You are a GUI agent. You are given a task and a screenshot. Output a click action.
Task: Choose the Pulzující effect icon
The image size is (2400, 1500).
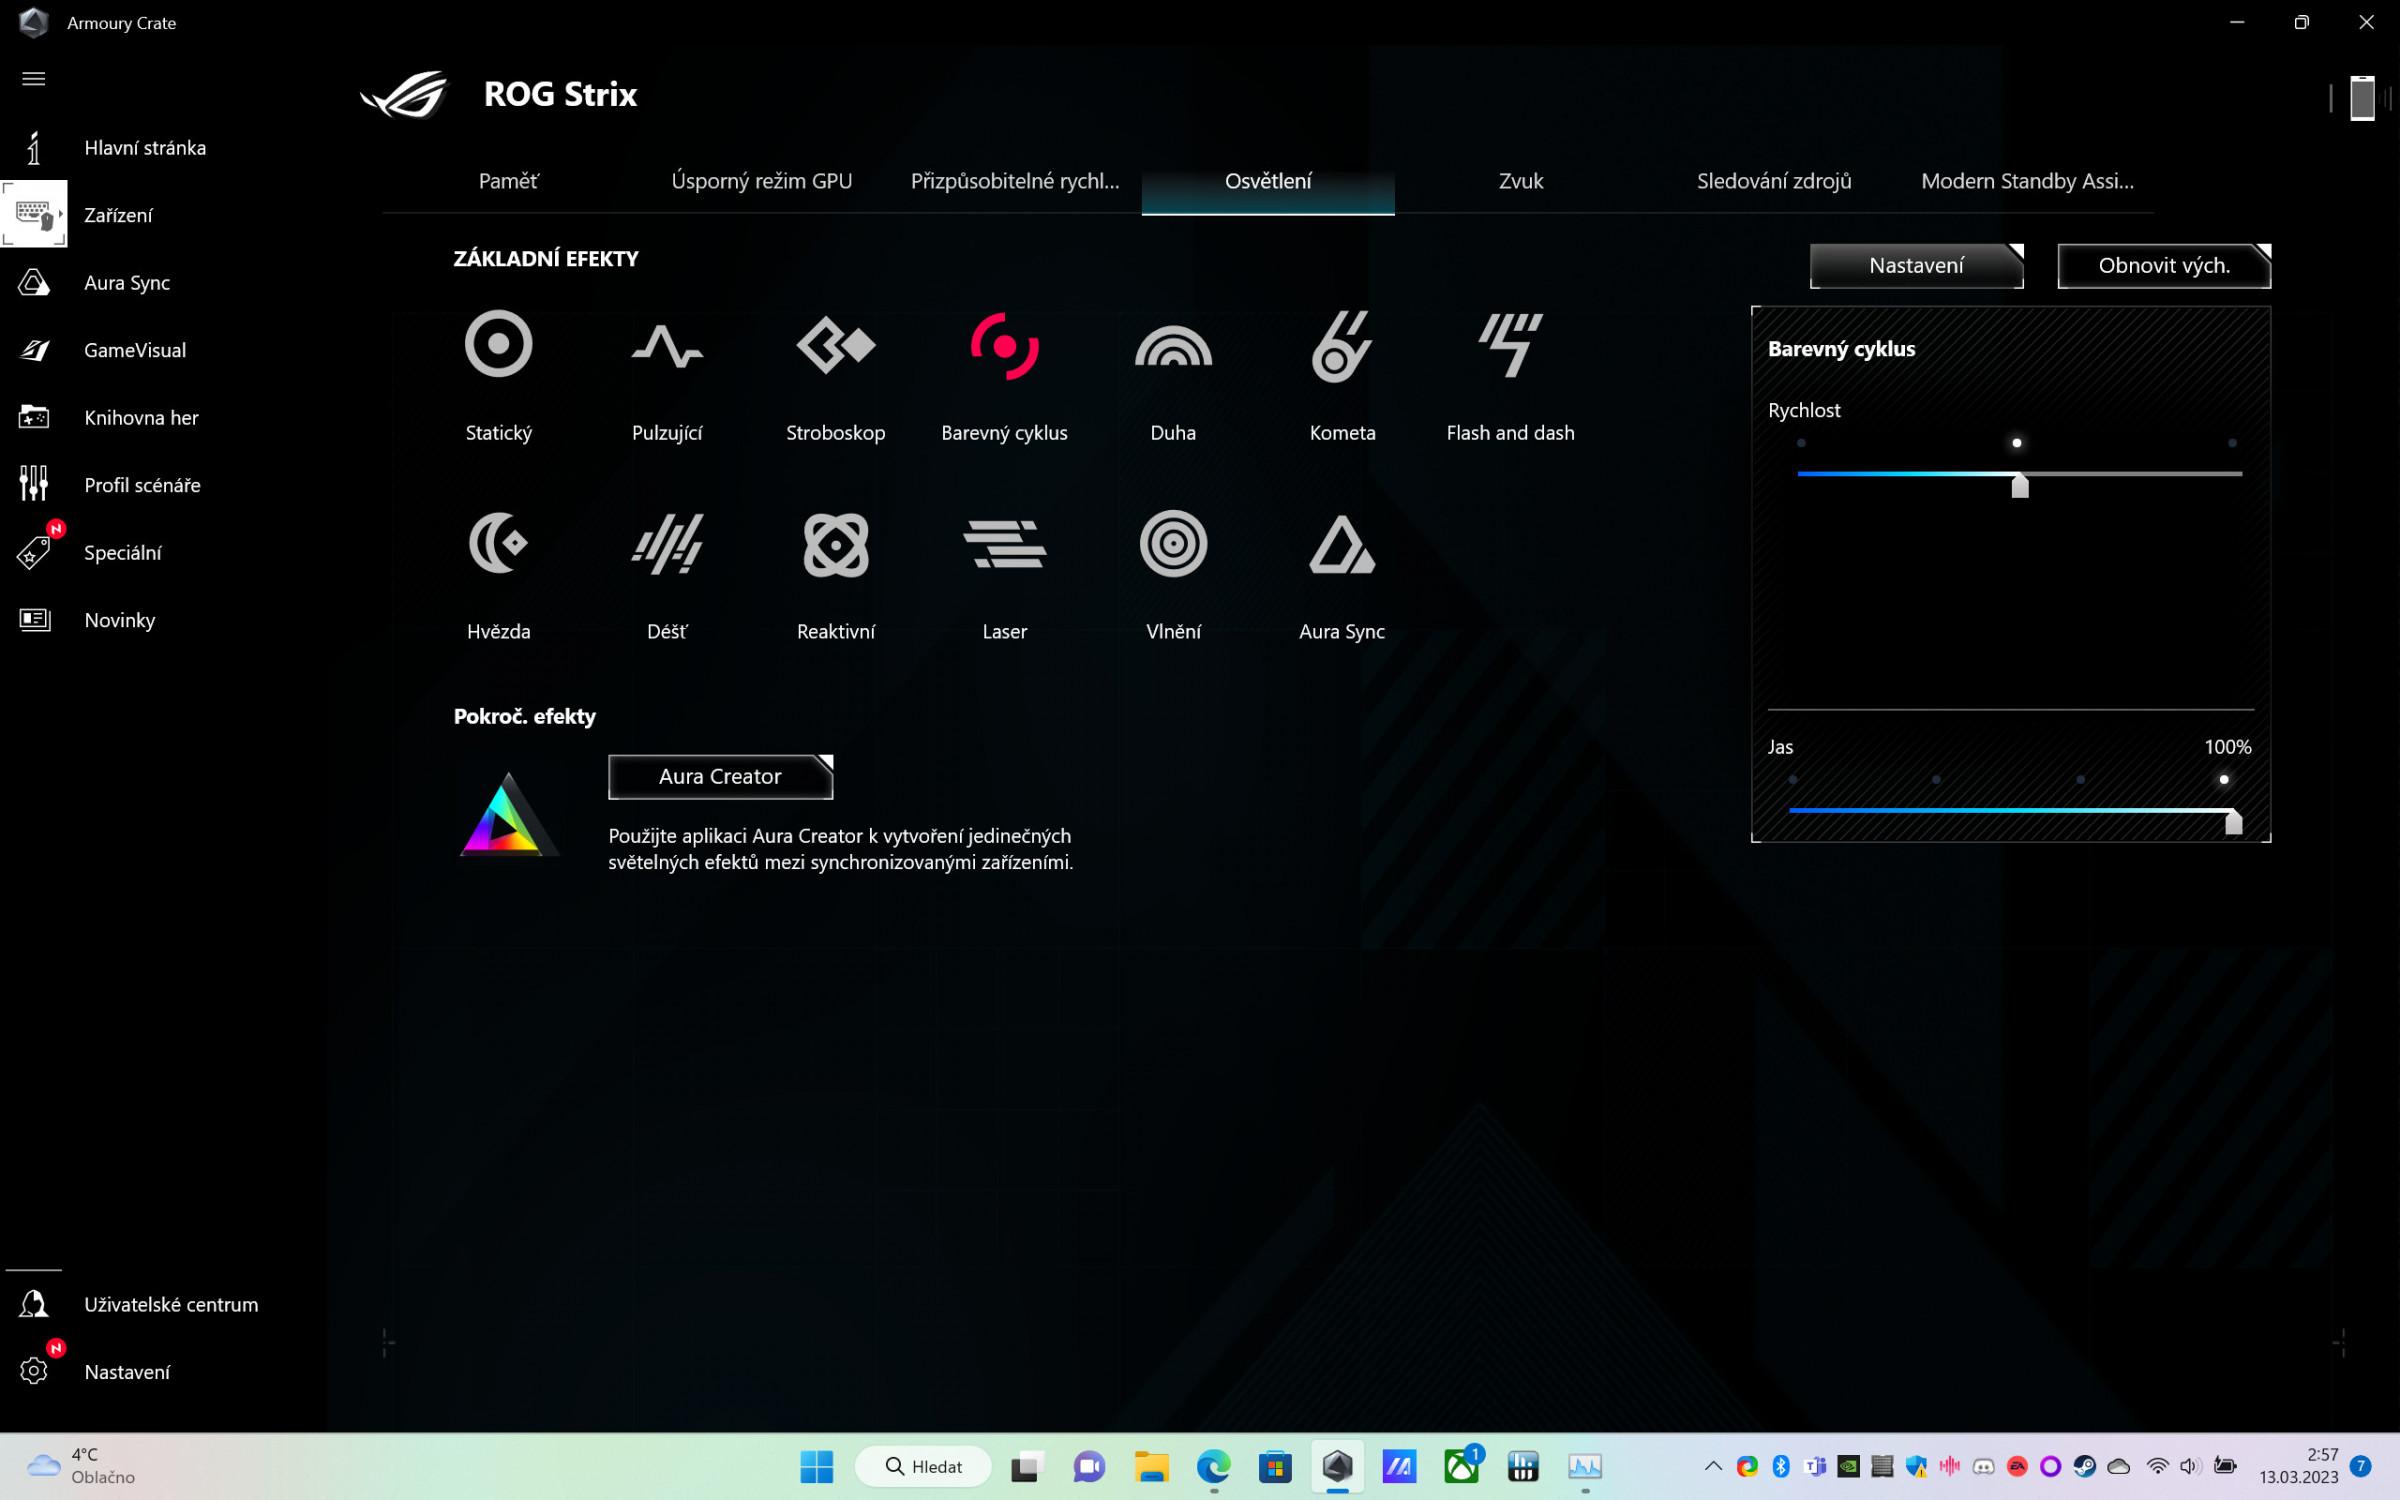[667, 345]
